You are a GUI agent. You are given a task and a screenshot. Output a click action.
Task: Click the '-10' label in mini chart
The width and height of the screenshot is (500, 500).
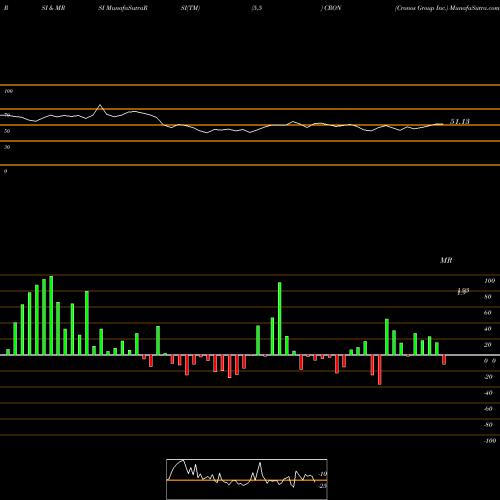(x=322, y=474)
